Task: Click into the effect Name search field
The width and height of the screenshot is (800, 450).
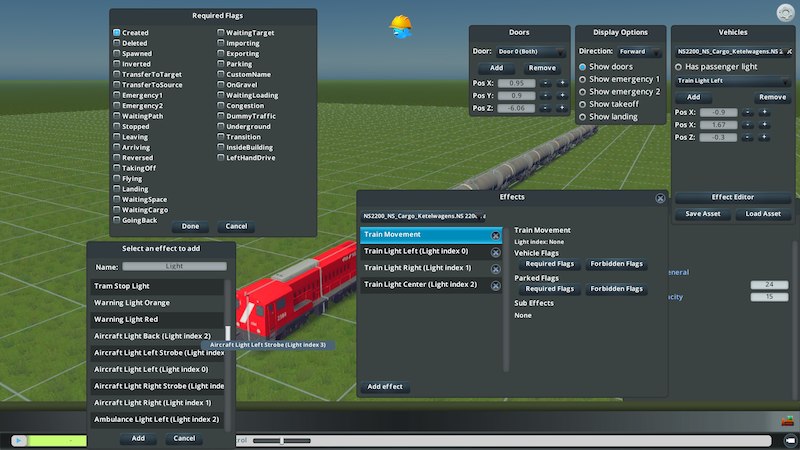Action: 174,267
